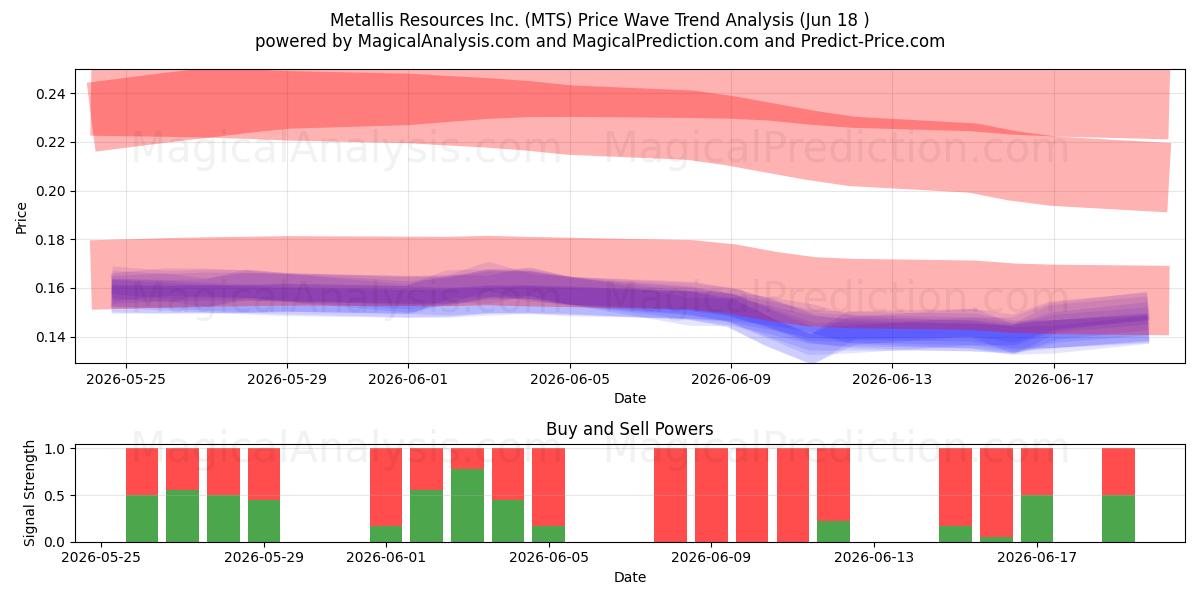Screen dimensions: 1200x600
Task: Click the 0.22 price tick label
Action: pyautogui.click(x=50, y=142)
